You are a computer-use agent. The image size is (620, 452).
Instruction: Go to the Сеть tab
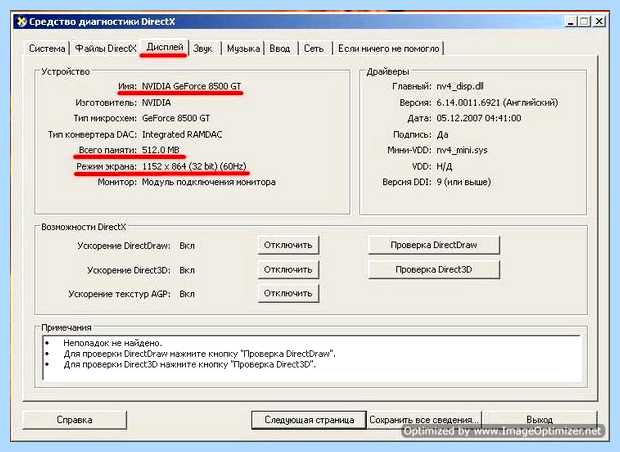pyautogui.click(x=314, y=49)
